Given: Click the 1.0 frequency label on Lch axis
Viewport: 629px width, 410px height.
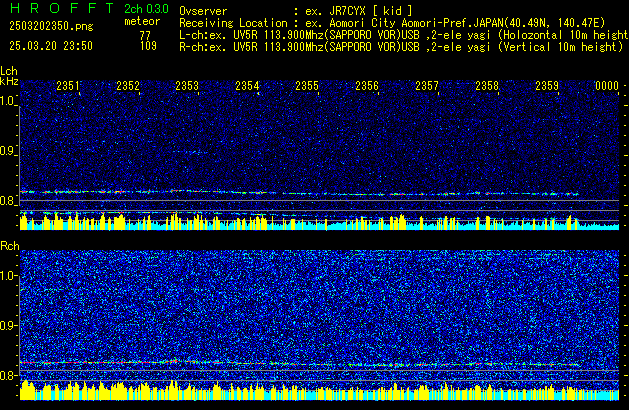Looking at the screenshot, I should (x=8, y=100).
